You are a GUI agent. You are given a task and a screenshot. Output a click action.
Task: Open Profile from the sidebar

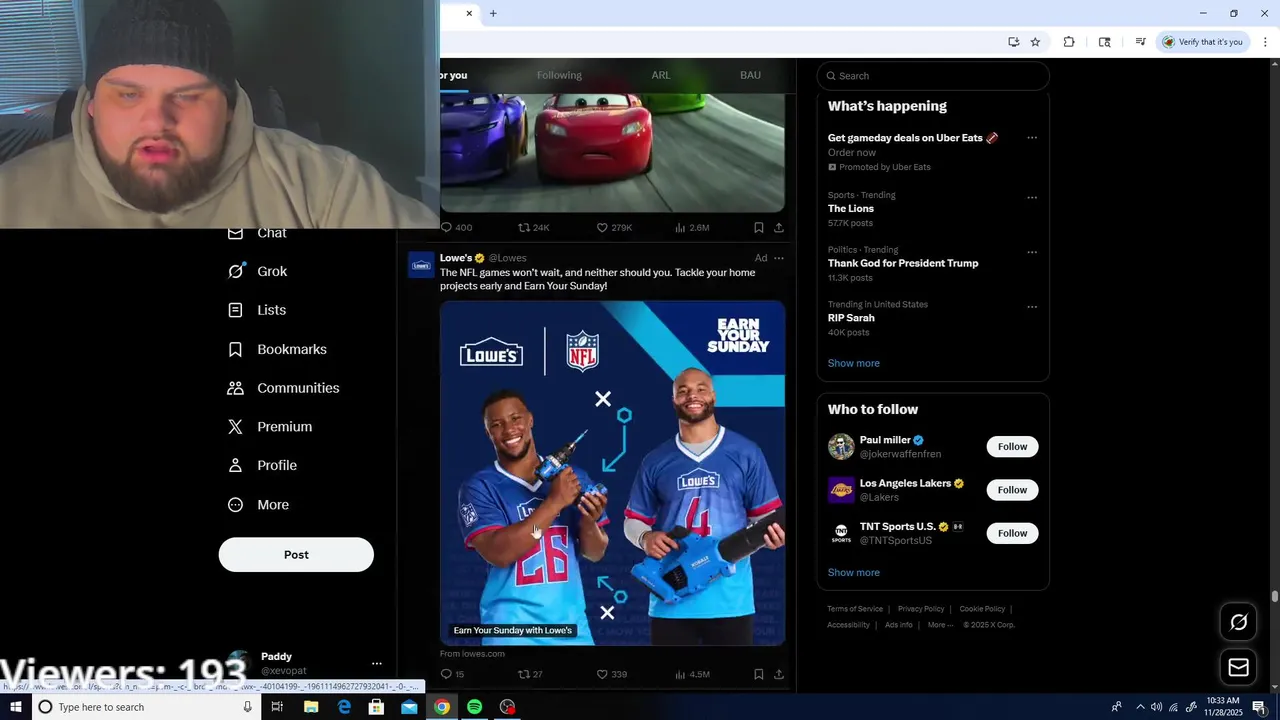click(x=262, y=466)
